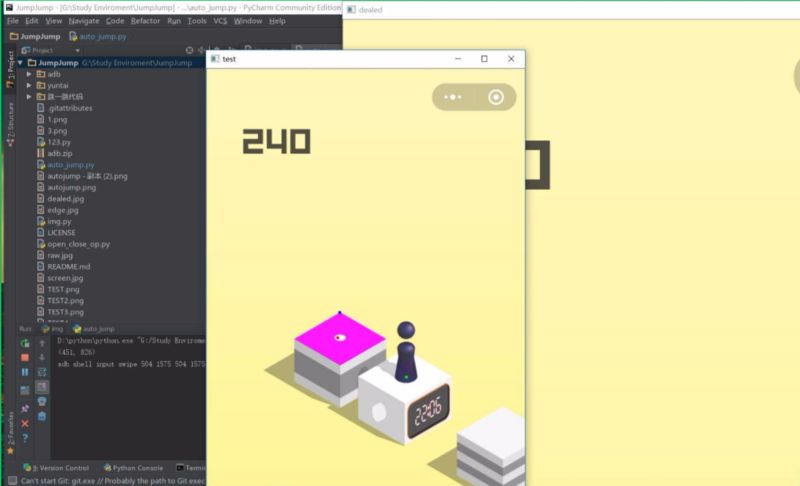Expand the third folder with Chinese name
The width and height of the screenshot is (800, 486).
point(29,96)
